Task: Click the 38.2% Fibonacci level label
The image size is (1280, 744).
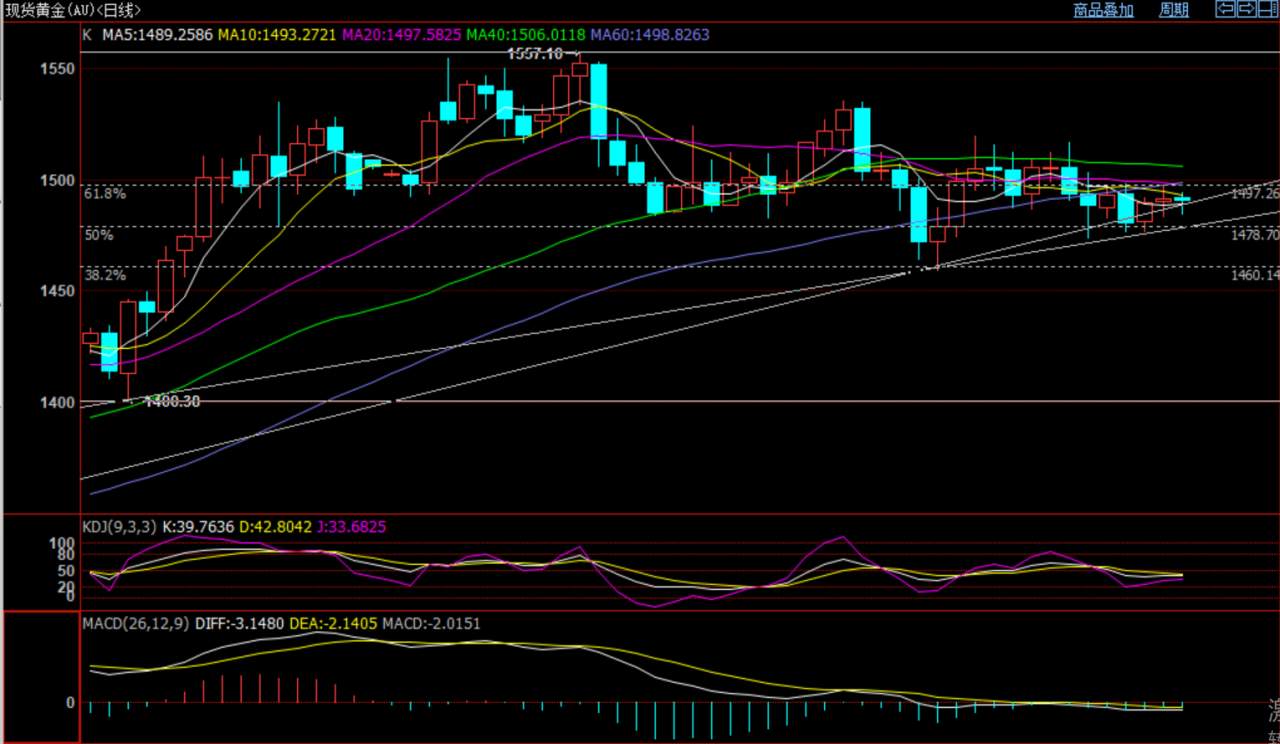Action: click(x=105, y=274)
